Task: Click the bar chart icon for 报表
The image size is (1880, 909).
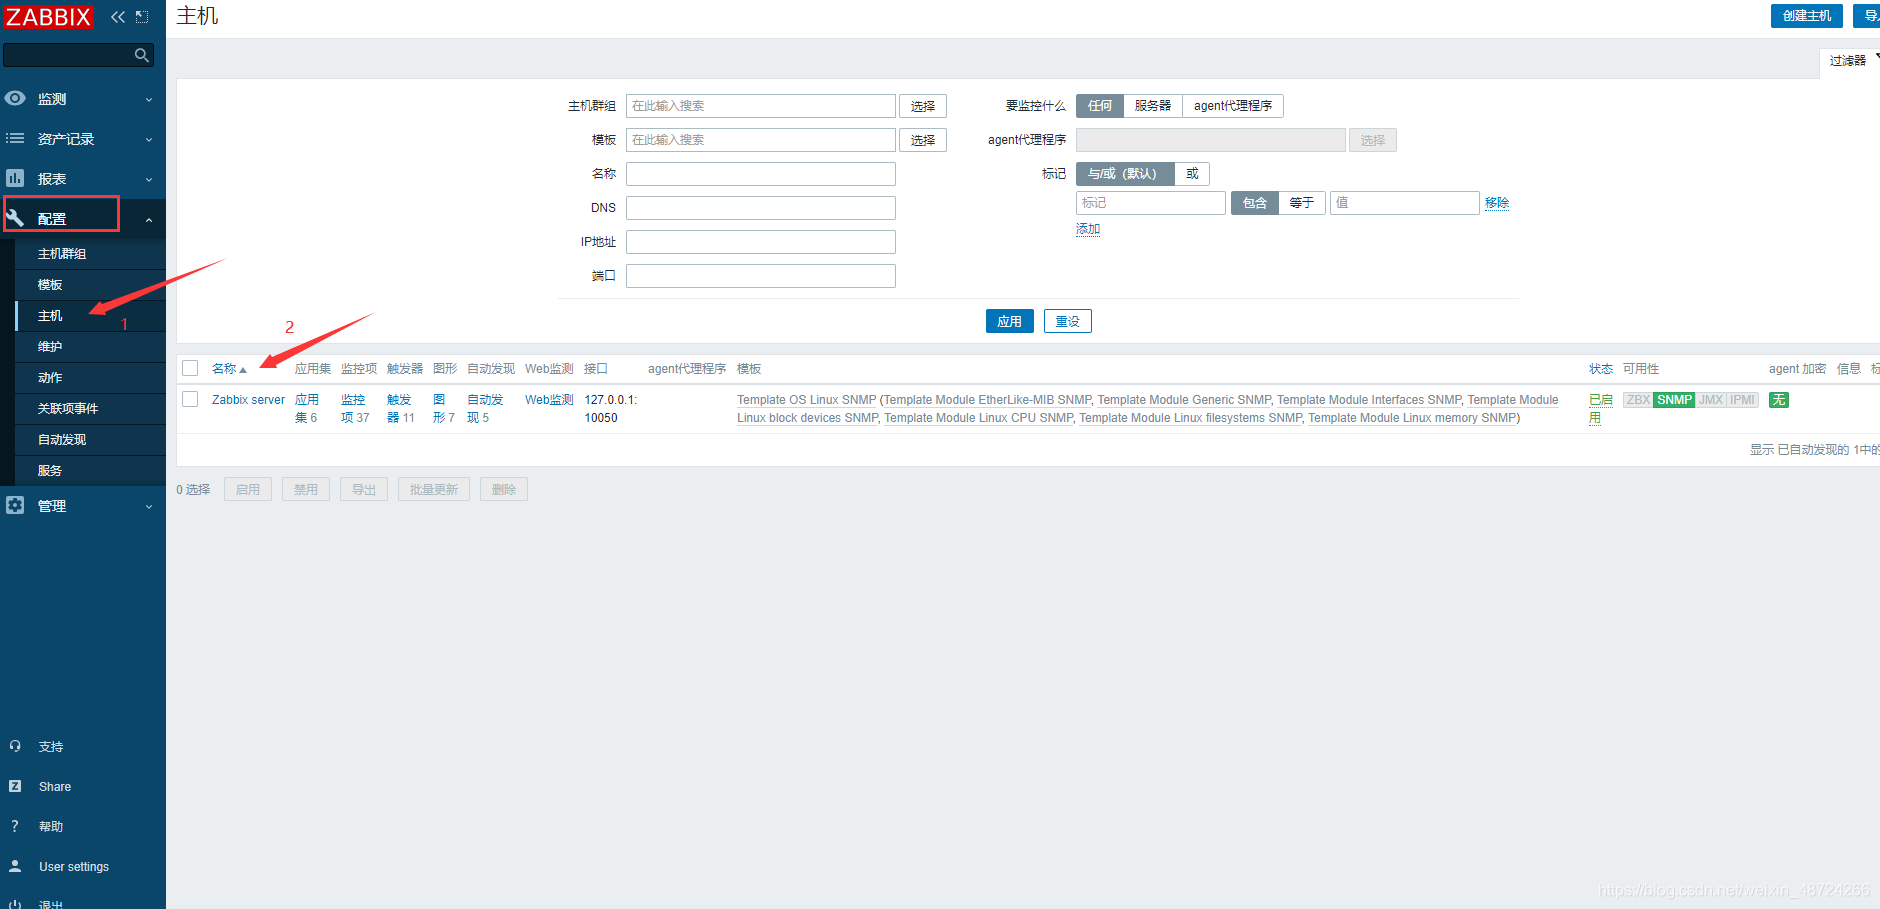Action: tap(15, 178)
